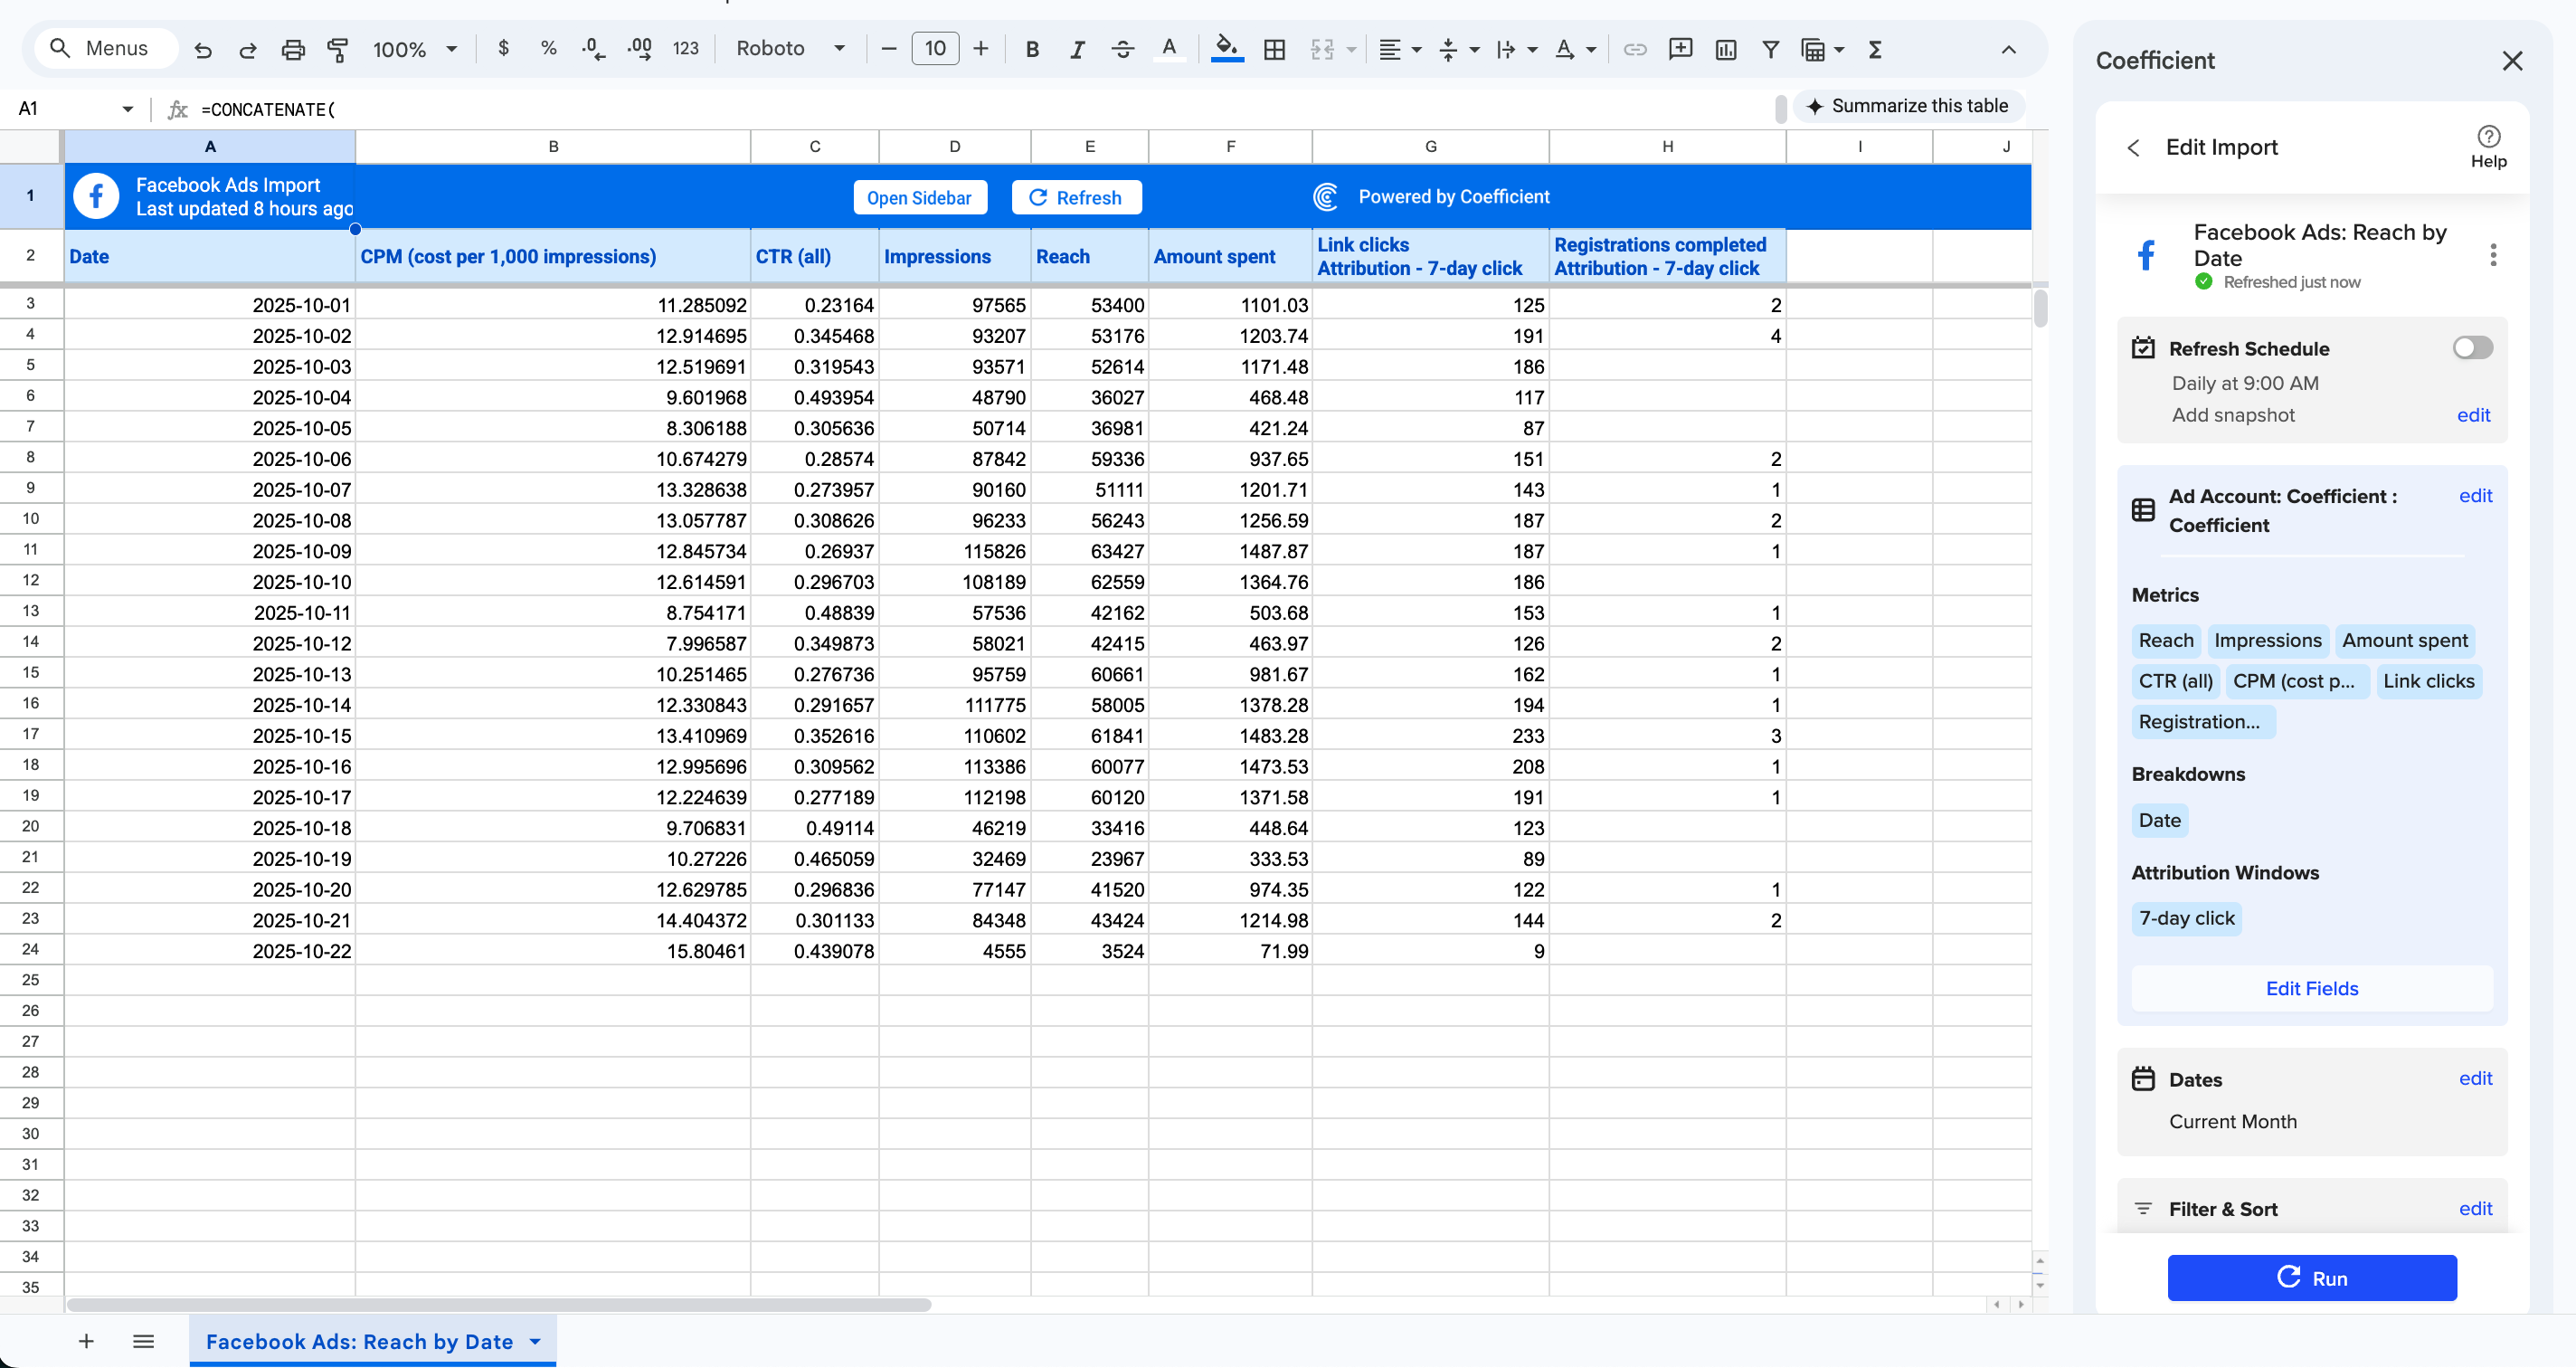
Task: Toggle bold formatting in toolbar
Action: tap(1032, 48)
